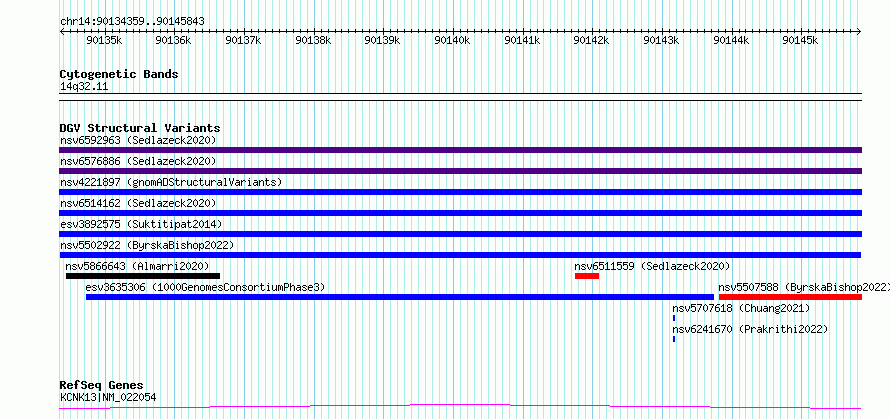
Task: Click the nsv6592963 (Sedlazeck2020) variant label
Action: tap(138, 140)
